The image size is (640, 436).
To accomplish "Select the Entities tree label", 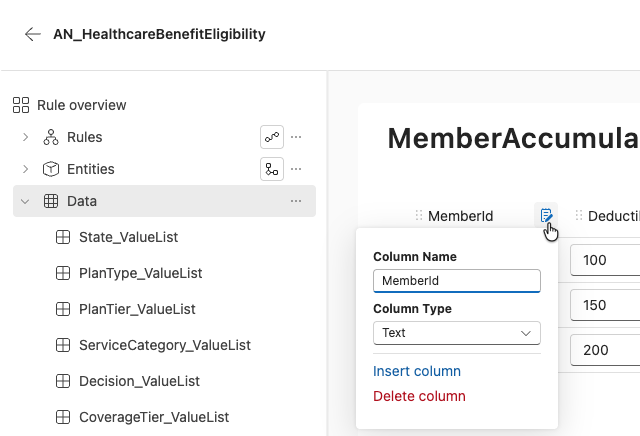I will pos(91,169).
